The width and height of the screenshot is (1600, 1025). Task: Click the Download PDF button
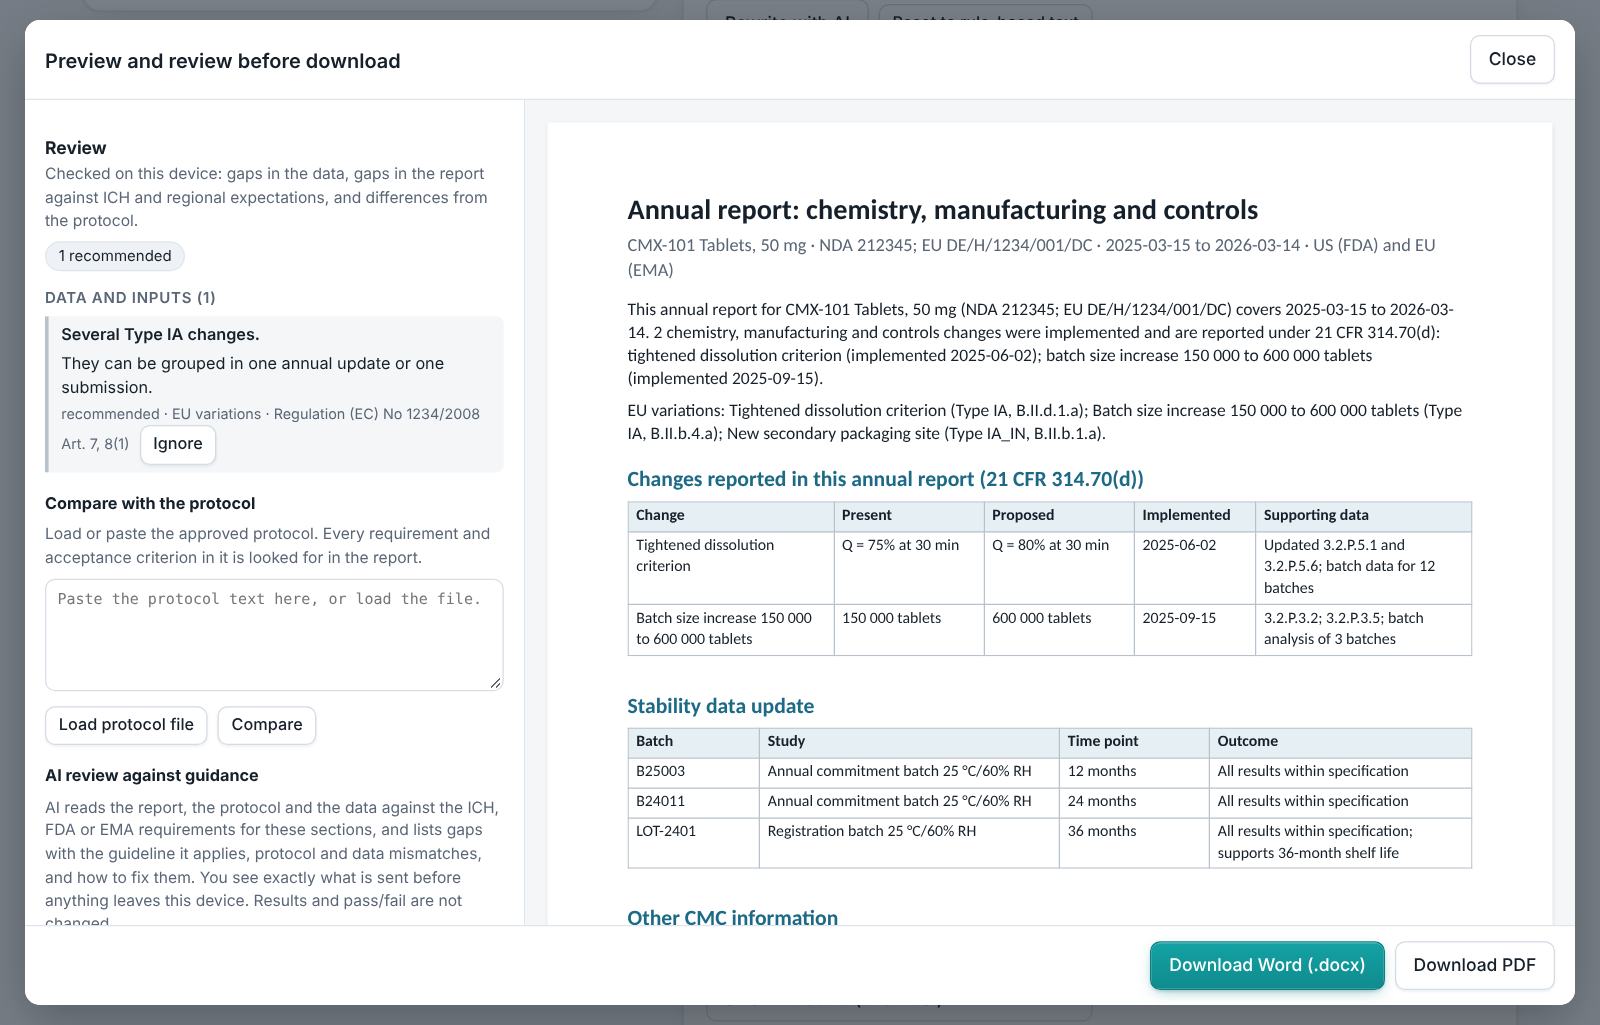(1474, 965)
